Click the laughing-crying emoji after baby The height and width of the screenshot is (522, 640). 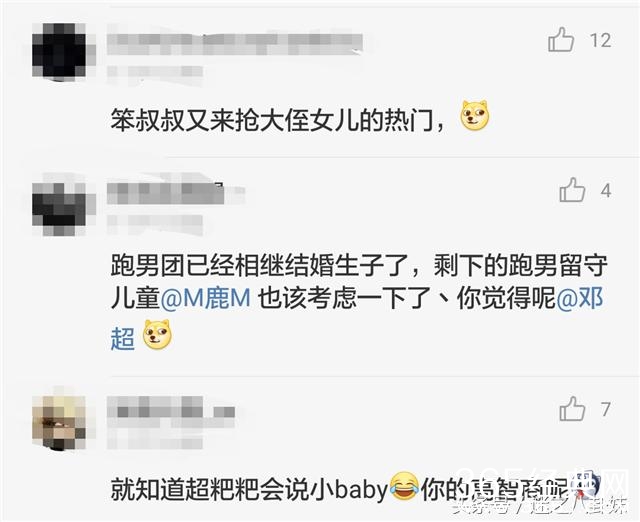pos(404,486)
